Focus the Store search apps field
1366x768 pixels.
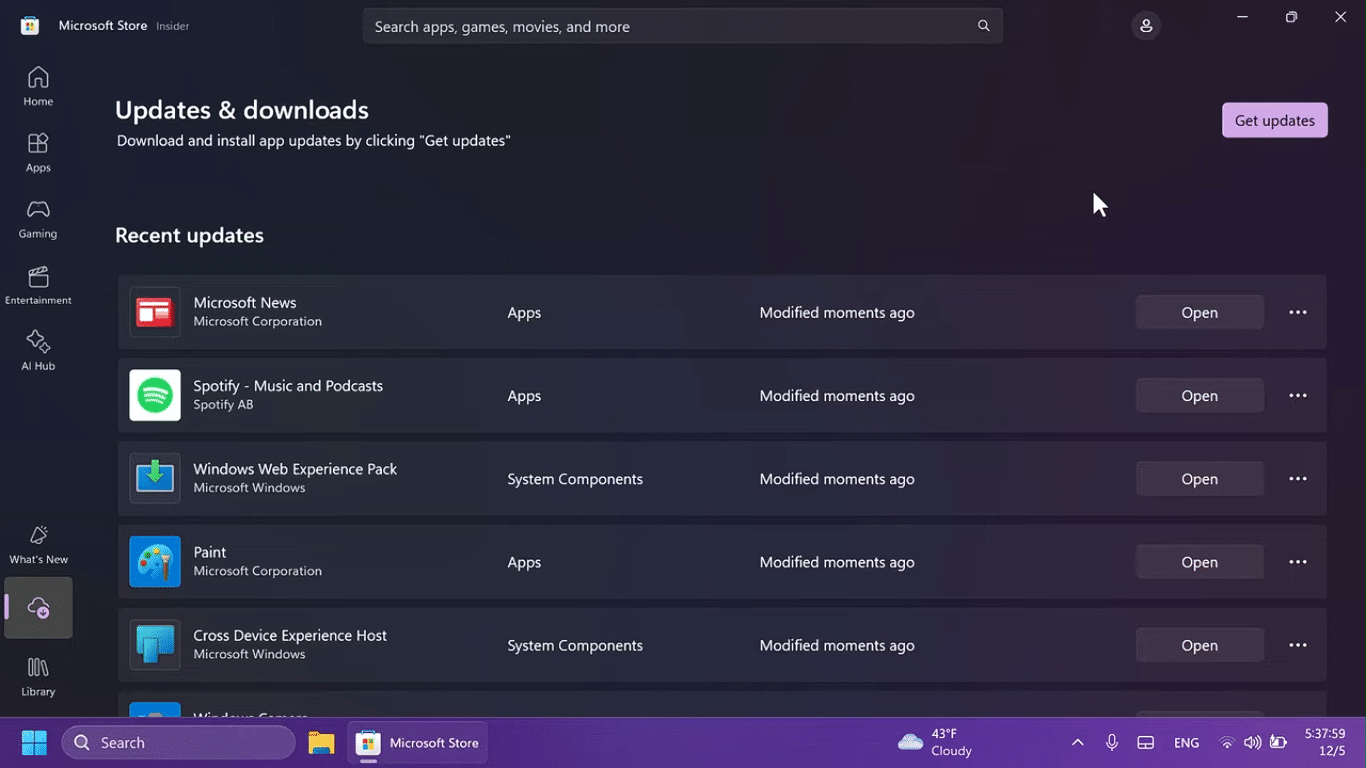[683, 26]
